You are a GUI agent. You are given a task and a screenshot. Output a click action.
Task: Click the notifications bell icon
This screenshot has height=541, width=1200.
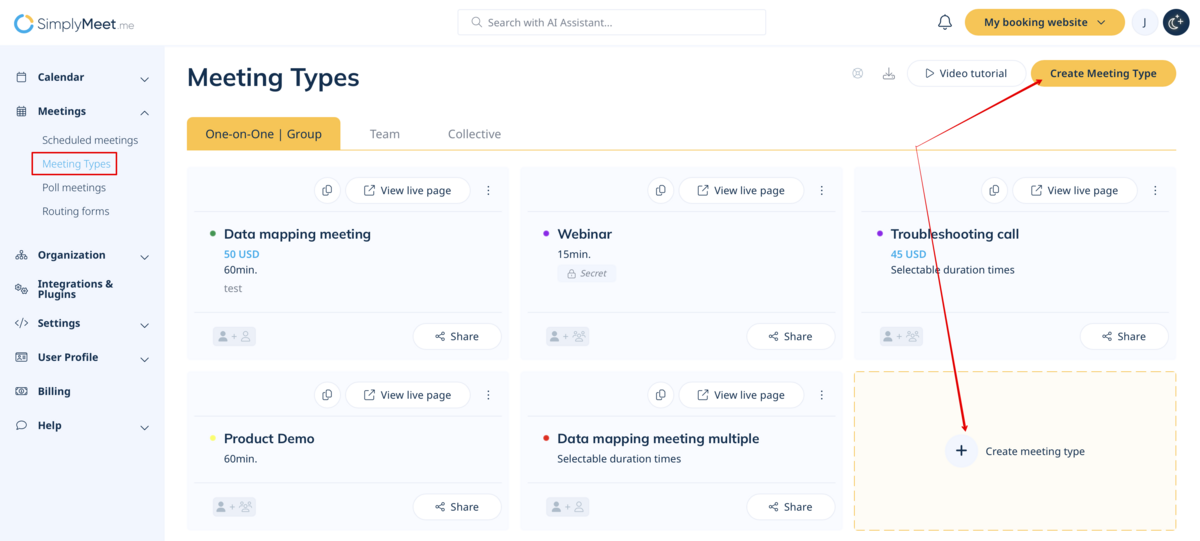(944, 22)
